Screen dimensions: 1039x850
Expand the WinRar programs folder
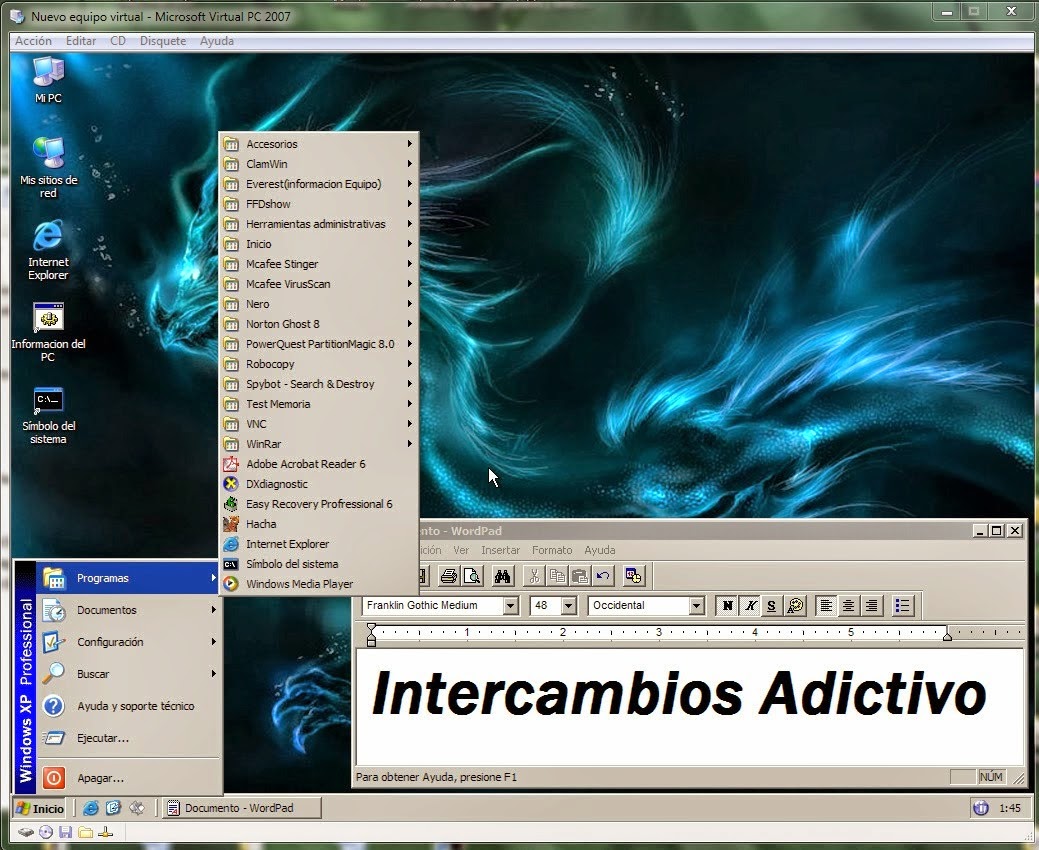click(319, 444)
